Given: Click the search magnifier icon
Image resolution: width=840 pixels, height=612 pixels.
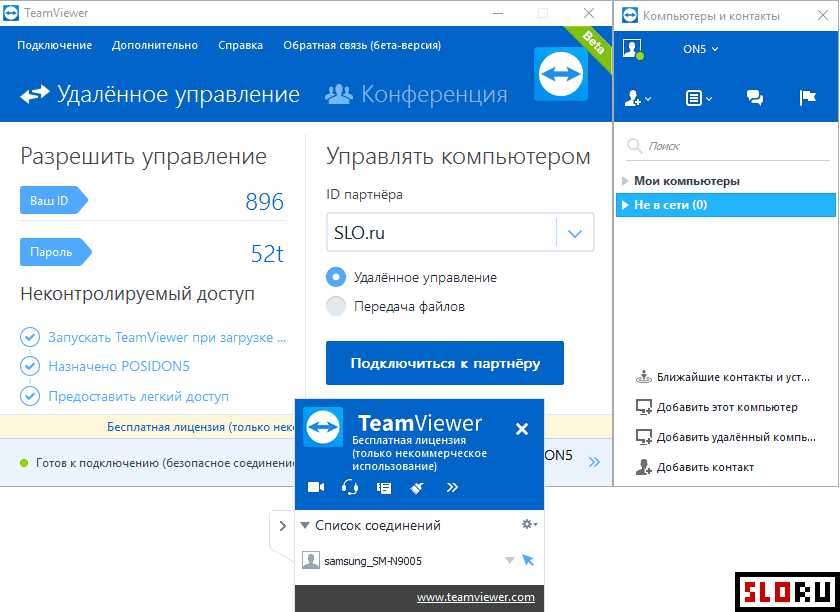Looking at the screenshot, I should pyautogui.click(x=634, y=146).
